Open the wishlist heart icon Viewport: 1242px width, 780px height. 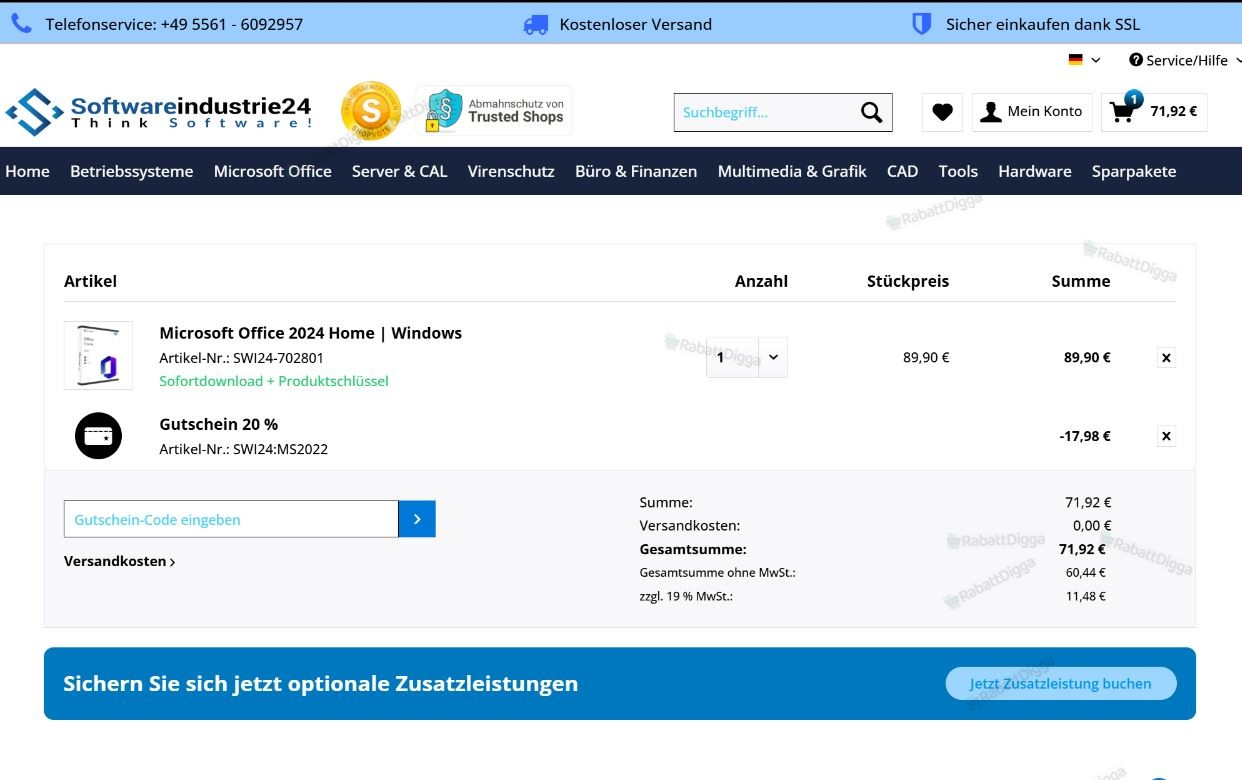[942, 112]
